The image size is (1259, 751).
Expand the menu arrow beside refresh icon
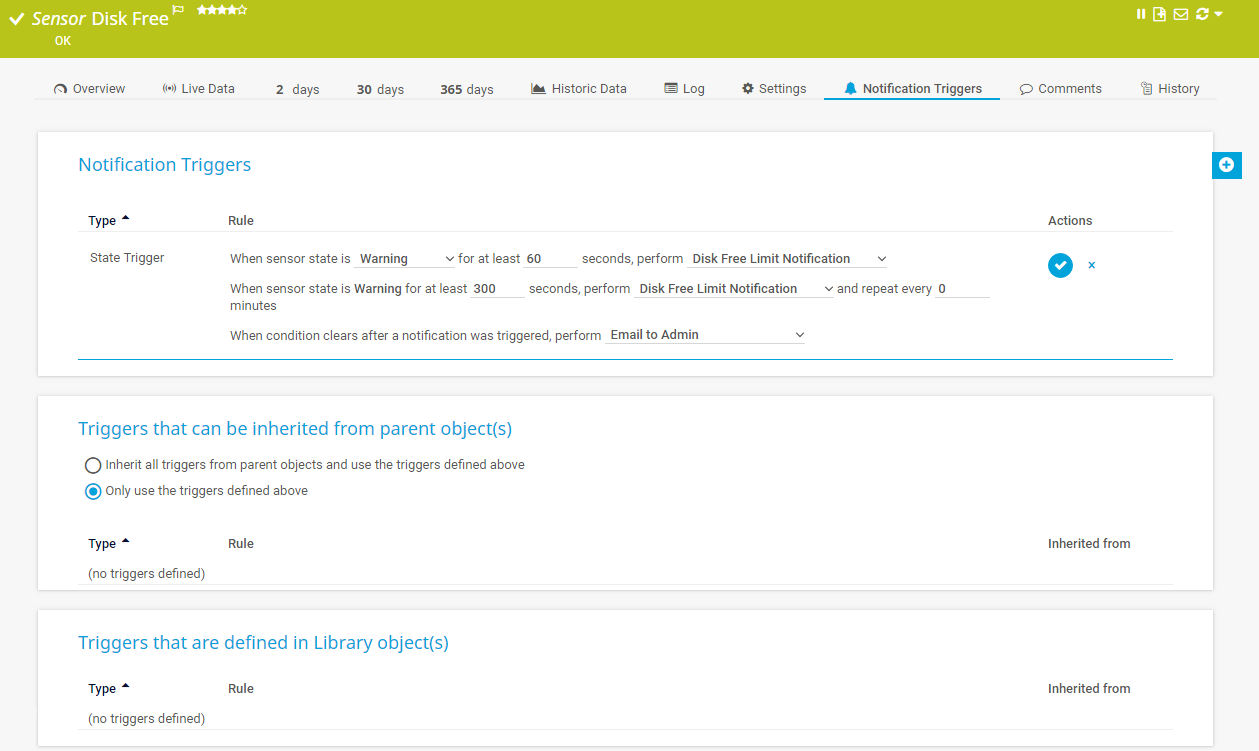pyautogui.click(x=1218, y=14)
